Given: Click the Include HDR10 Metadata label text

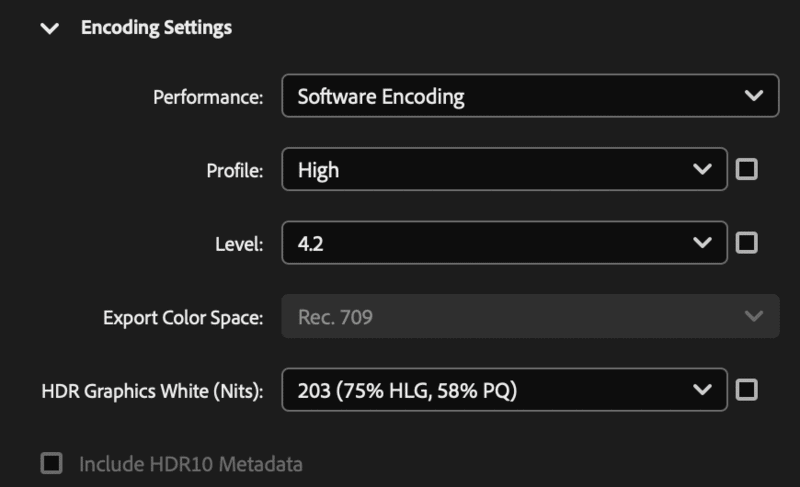Looking at the screenshot, I should tap(191, 464).
